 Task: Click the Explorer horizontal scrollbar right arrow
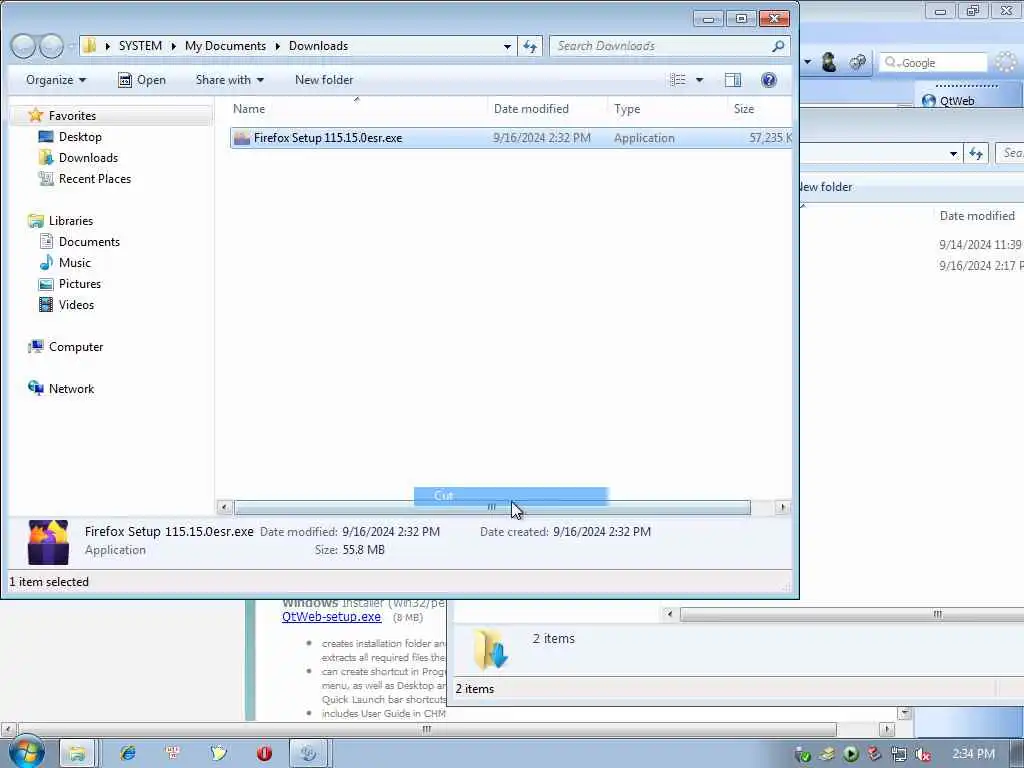[782, 507]
